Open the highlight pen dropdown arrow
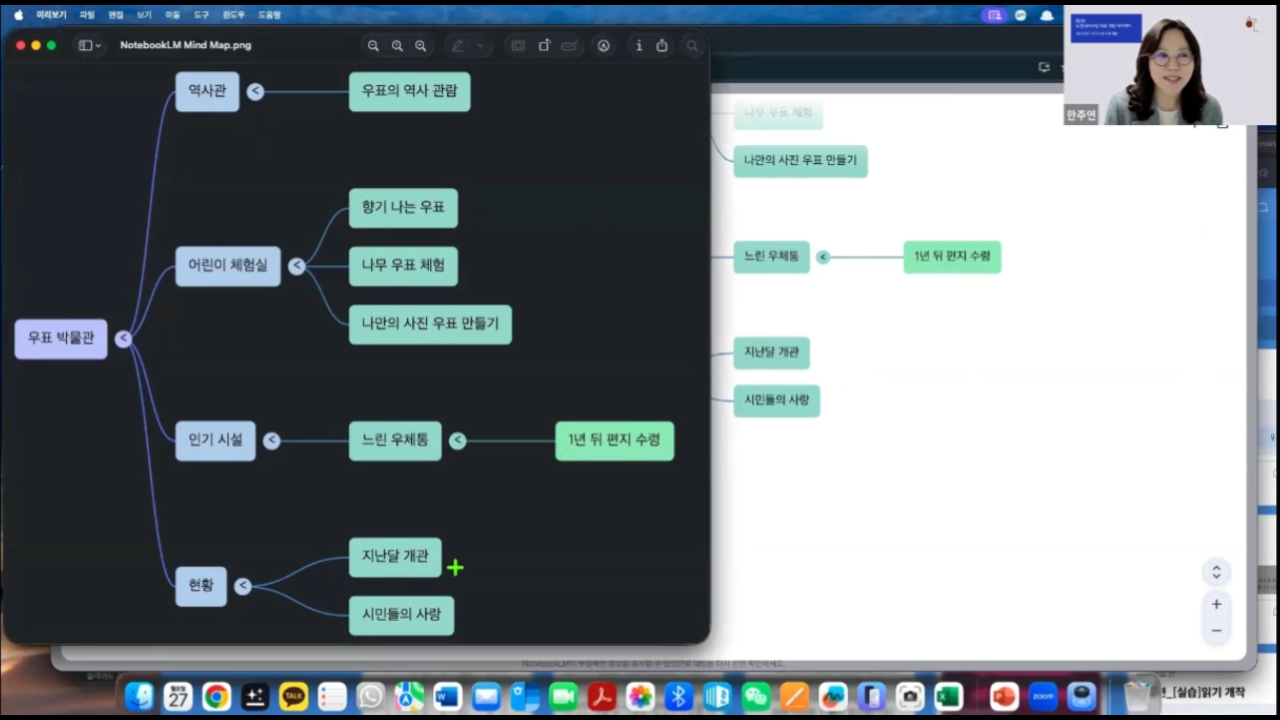Image resolution: width=1280 pixels, height=720 pixels. click(x=481, y=46)
